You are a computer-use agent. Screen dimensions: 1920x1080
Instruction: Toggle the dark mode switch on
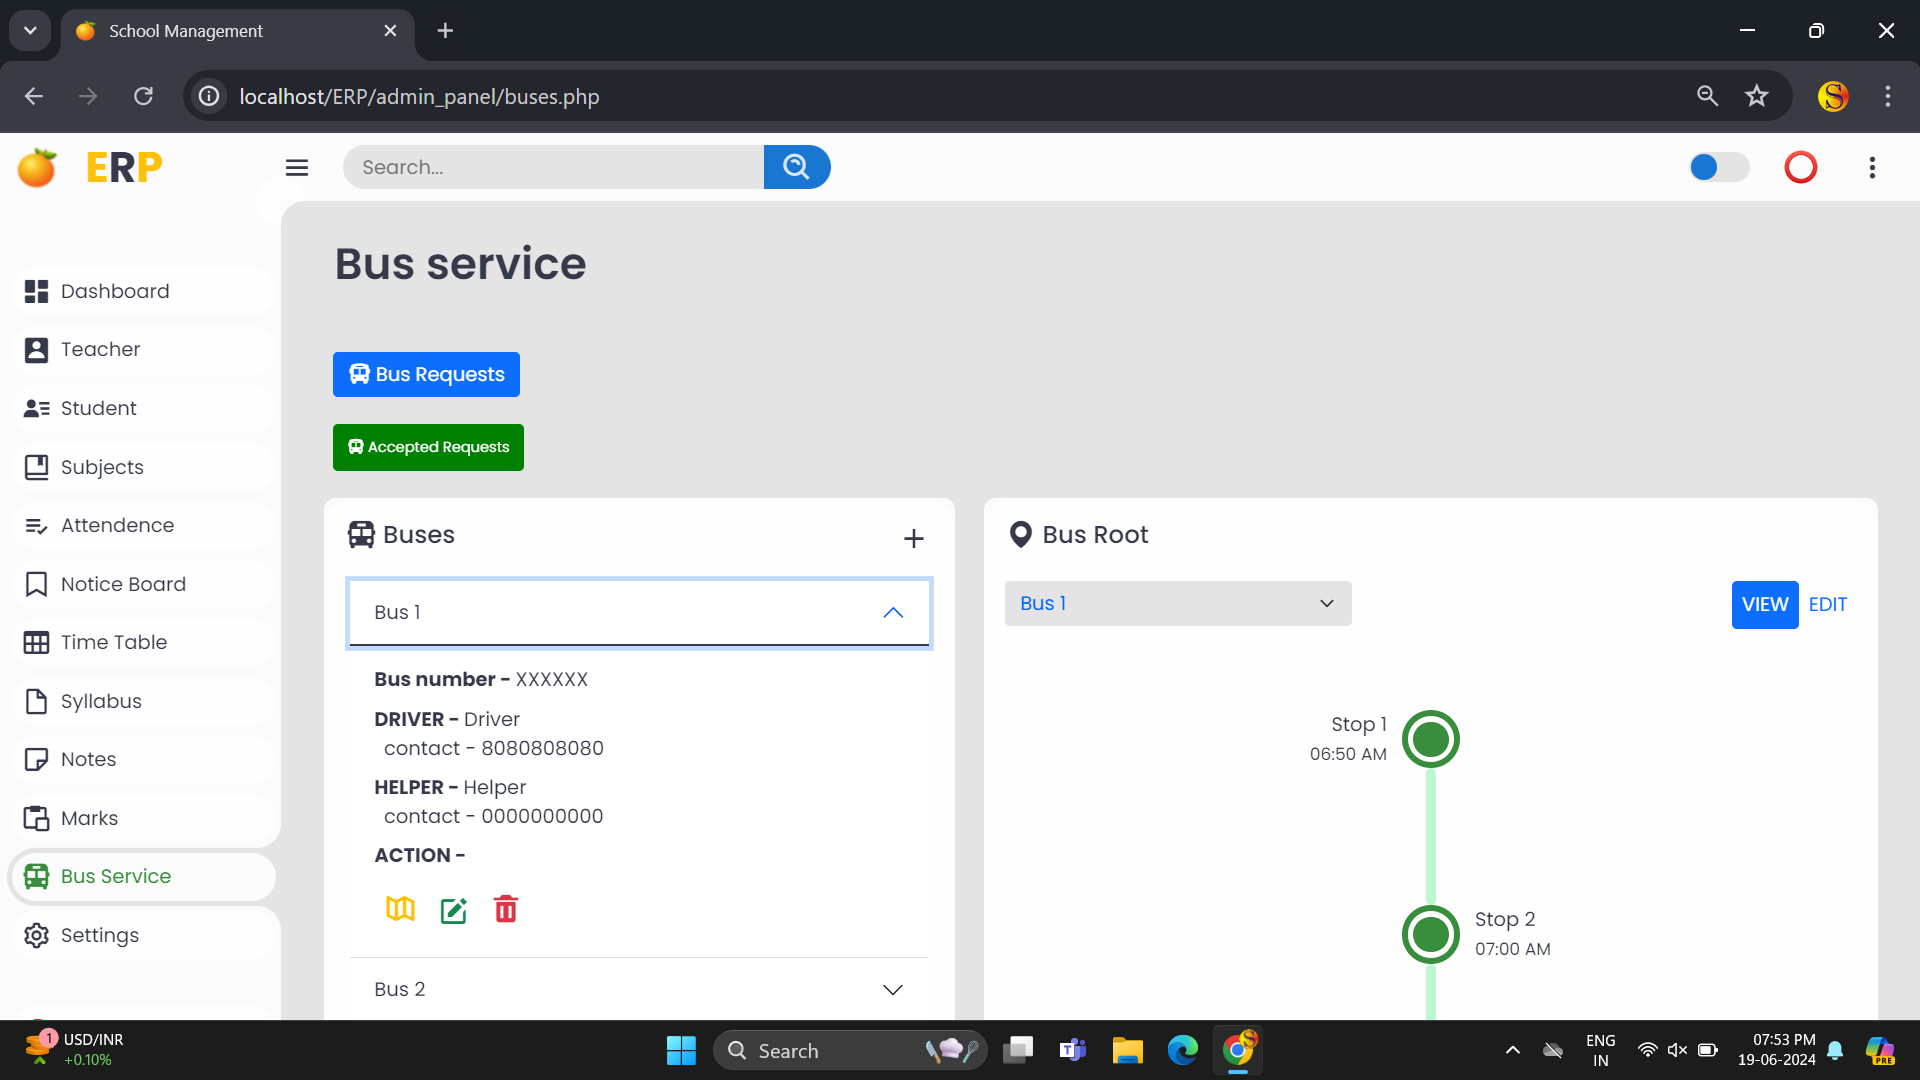tap(1717, 166)
